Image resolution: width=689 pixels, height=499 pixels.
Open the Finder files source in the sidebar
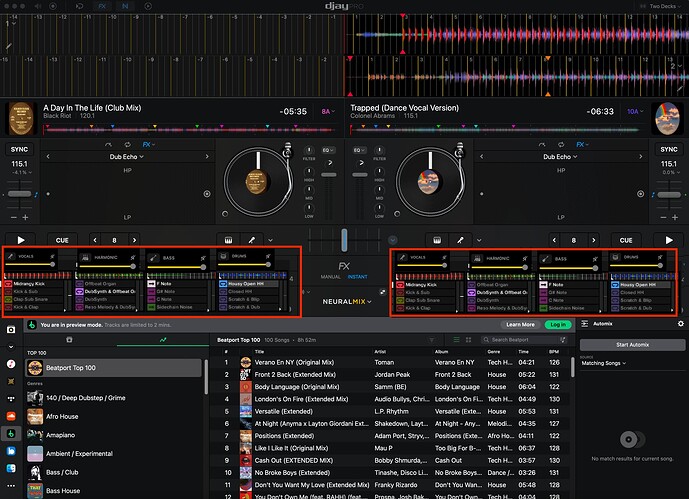click(11, 468)
